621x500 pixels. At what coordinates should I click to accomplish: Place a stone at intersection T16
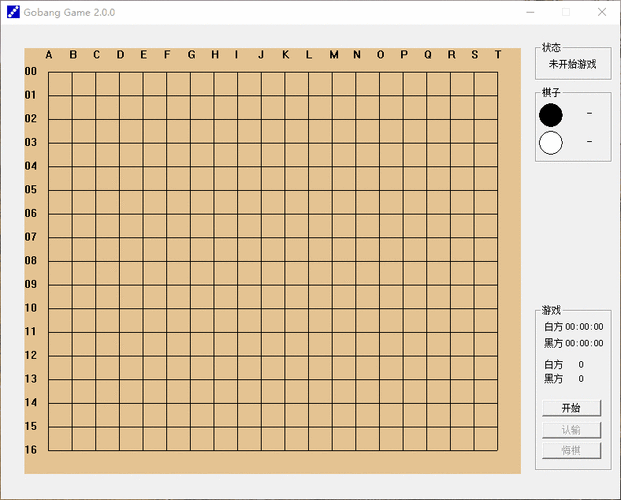coord(497,450)
